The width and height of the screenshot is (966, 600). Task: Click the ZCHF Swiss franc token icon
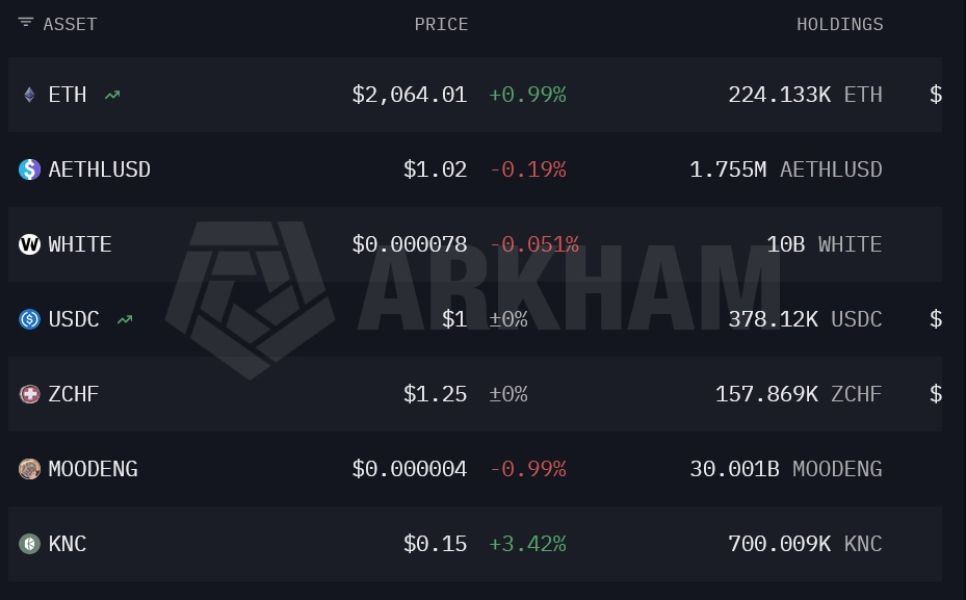pyautogui.click(x=28, y=394)
